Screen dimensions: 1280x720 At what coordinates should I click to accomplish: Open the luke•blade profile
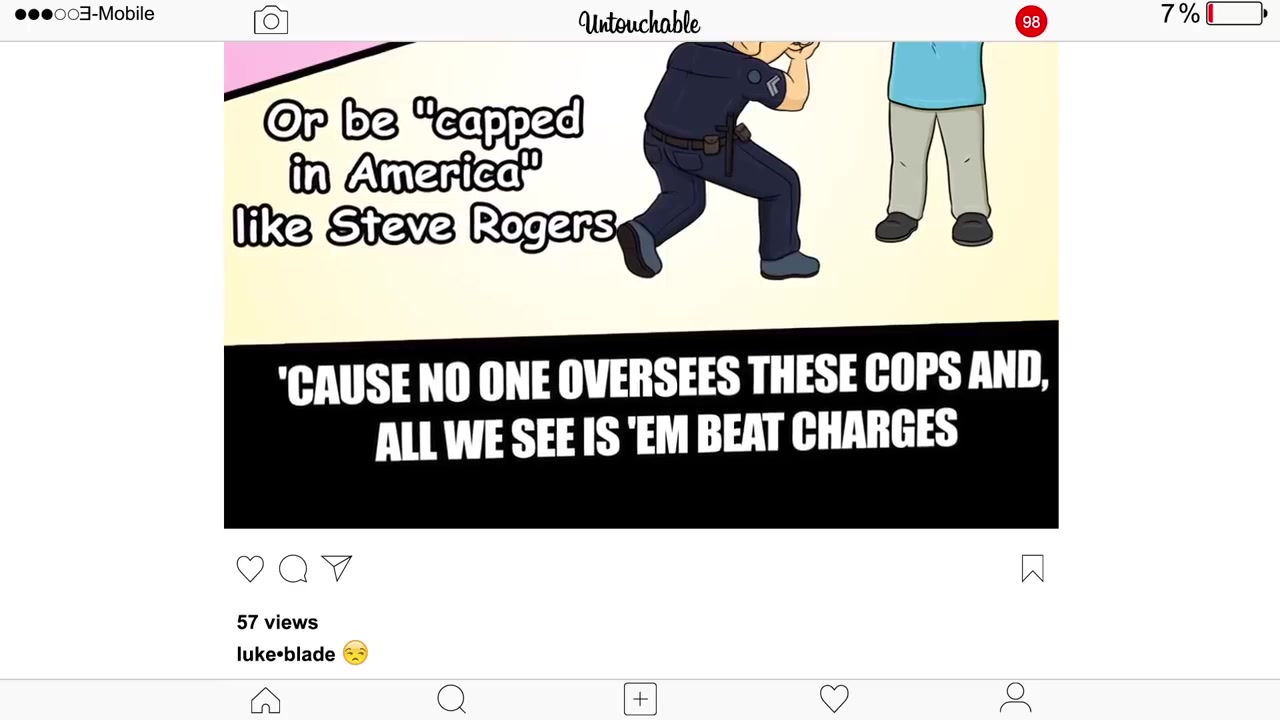(286, 654)
